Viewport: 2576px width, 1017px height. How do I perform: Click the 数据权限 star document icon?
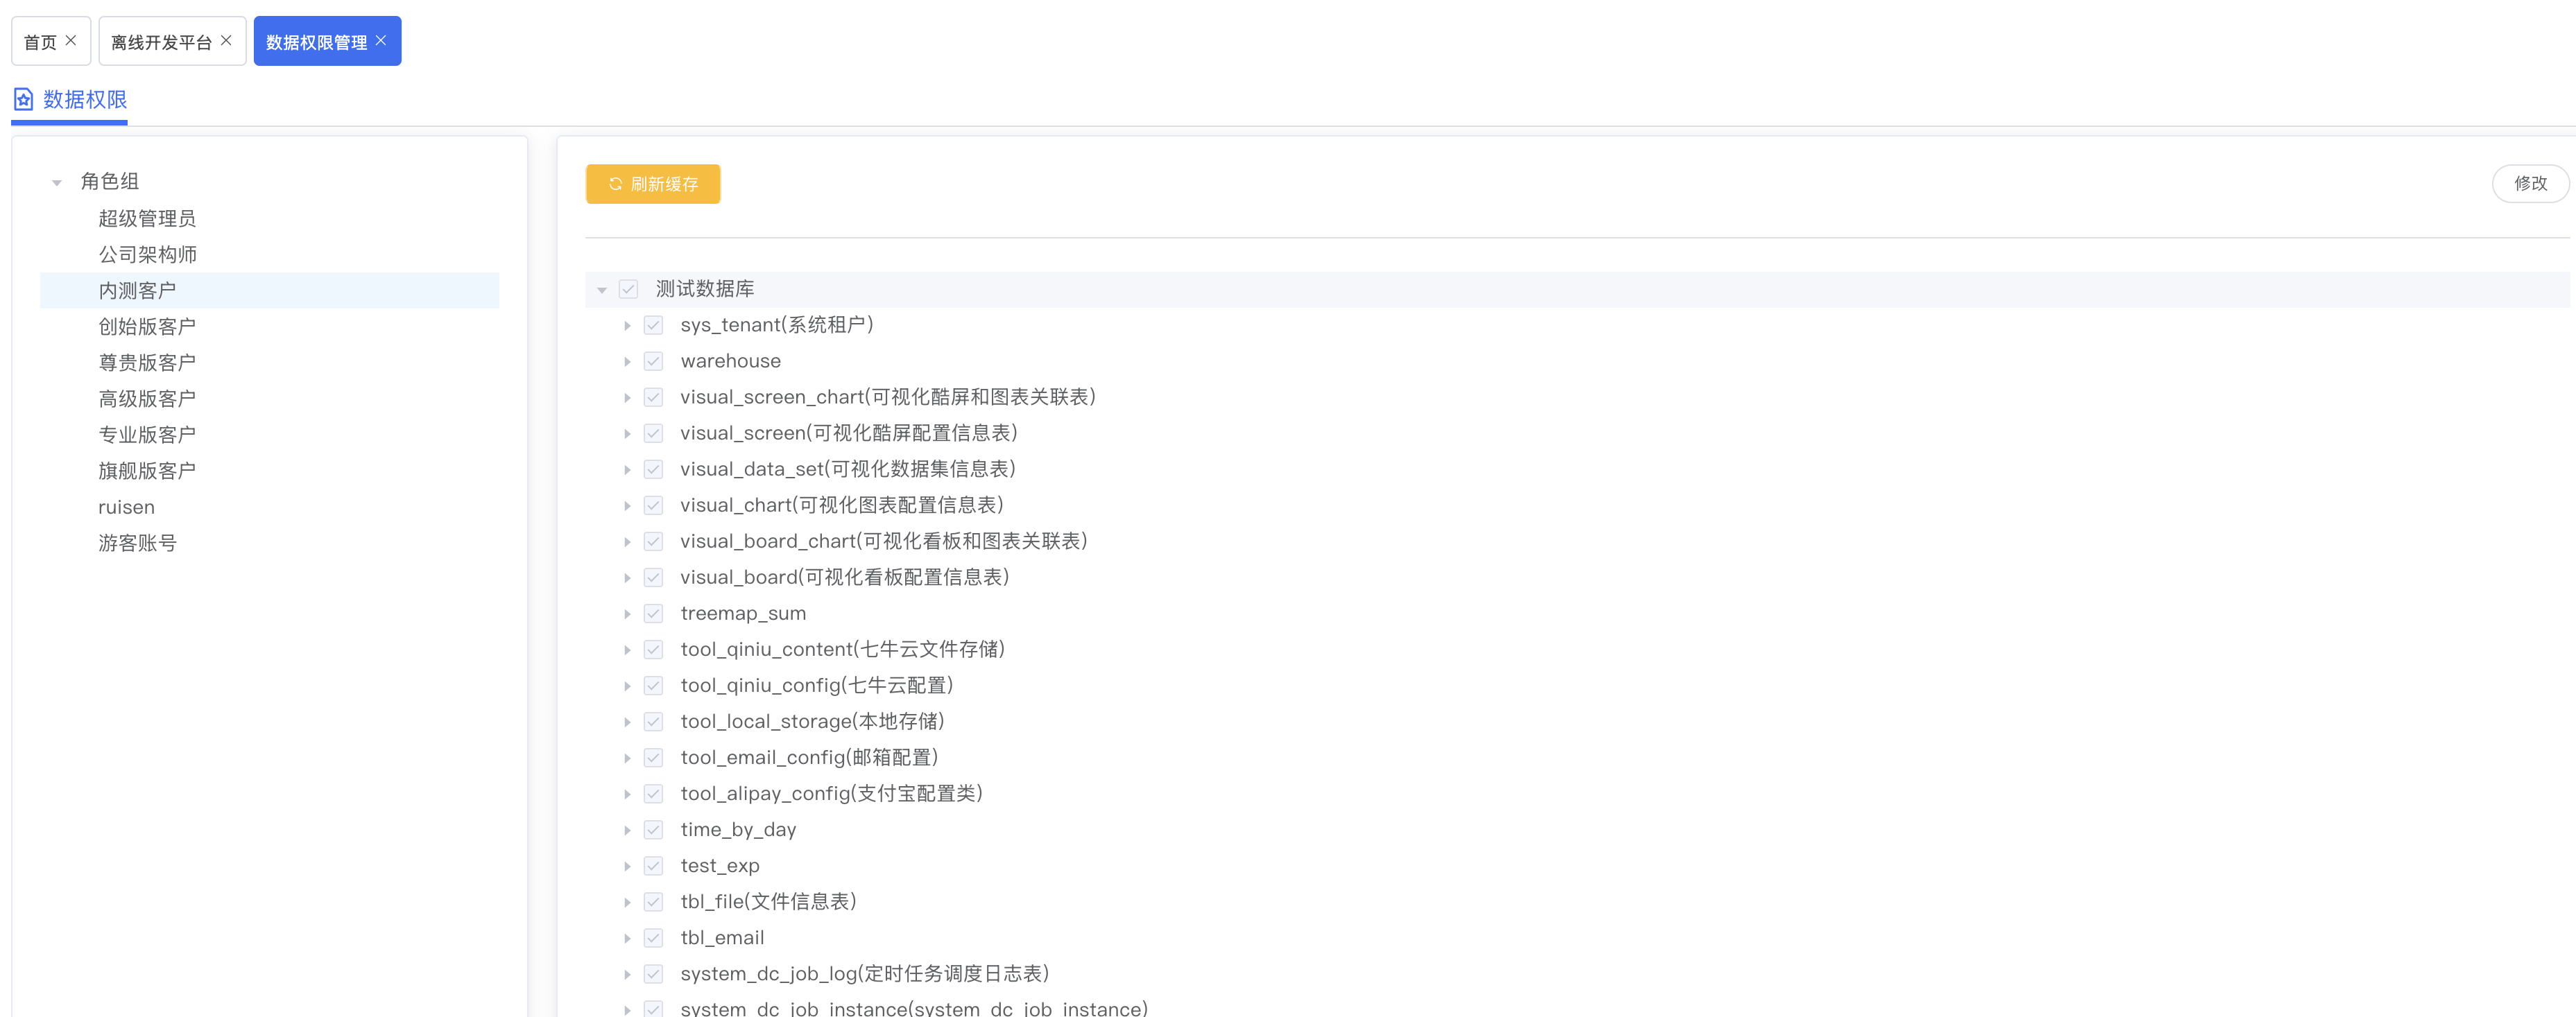(24, 99)
